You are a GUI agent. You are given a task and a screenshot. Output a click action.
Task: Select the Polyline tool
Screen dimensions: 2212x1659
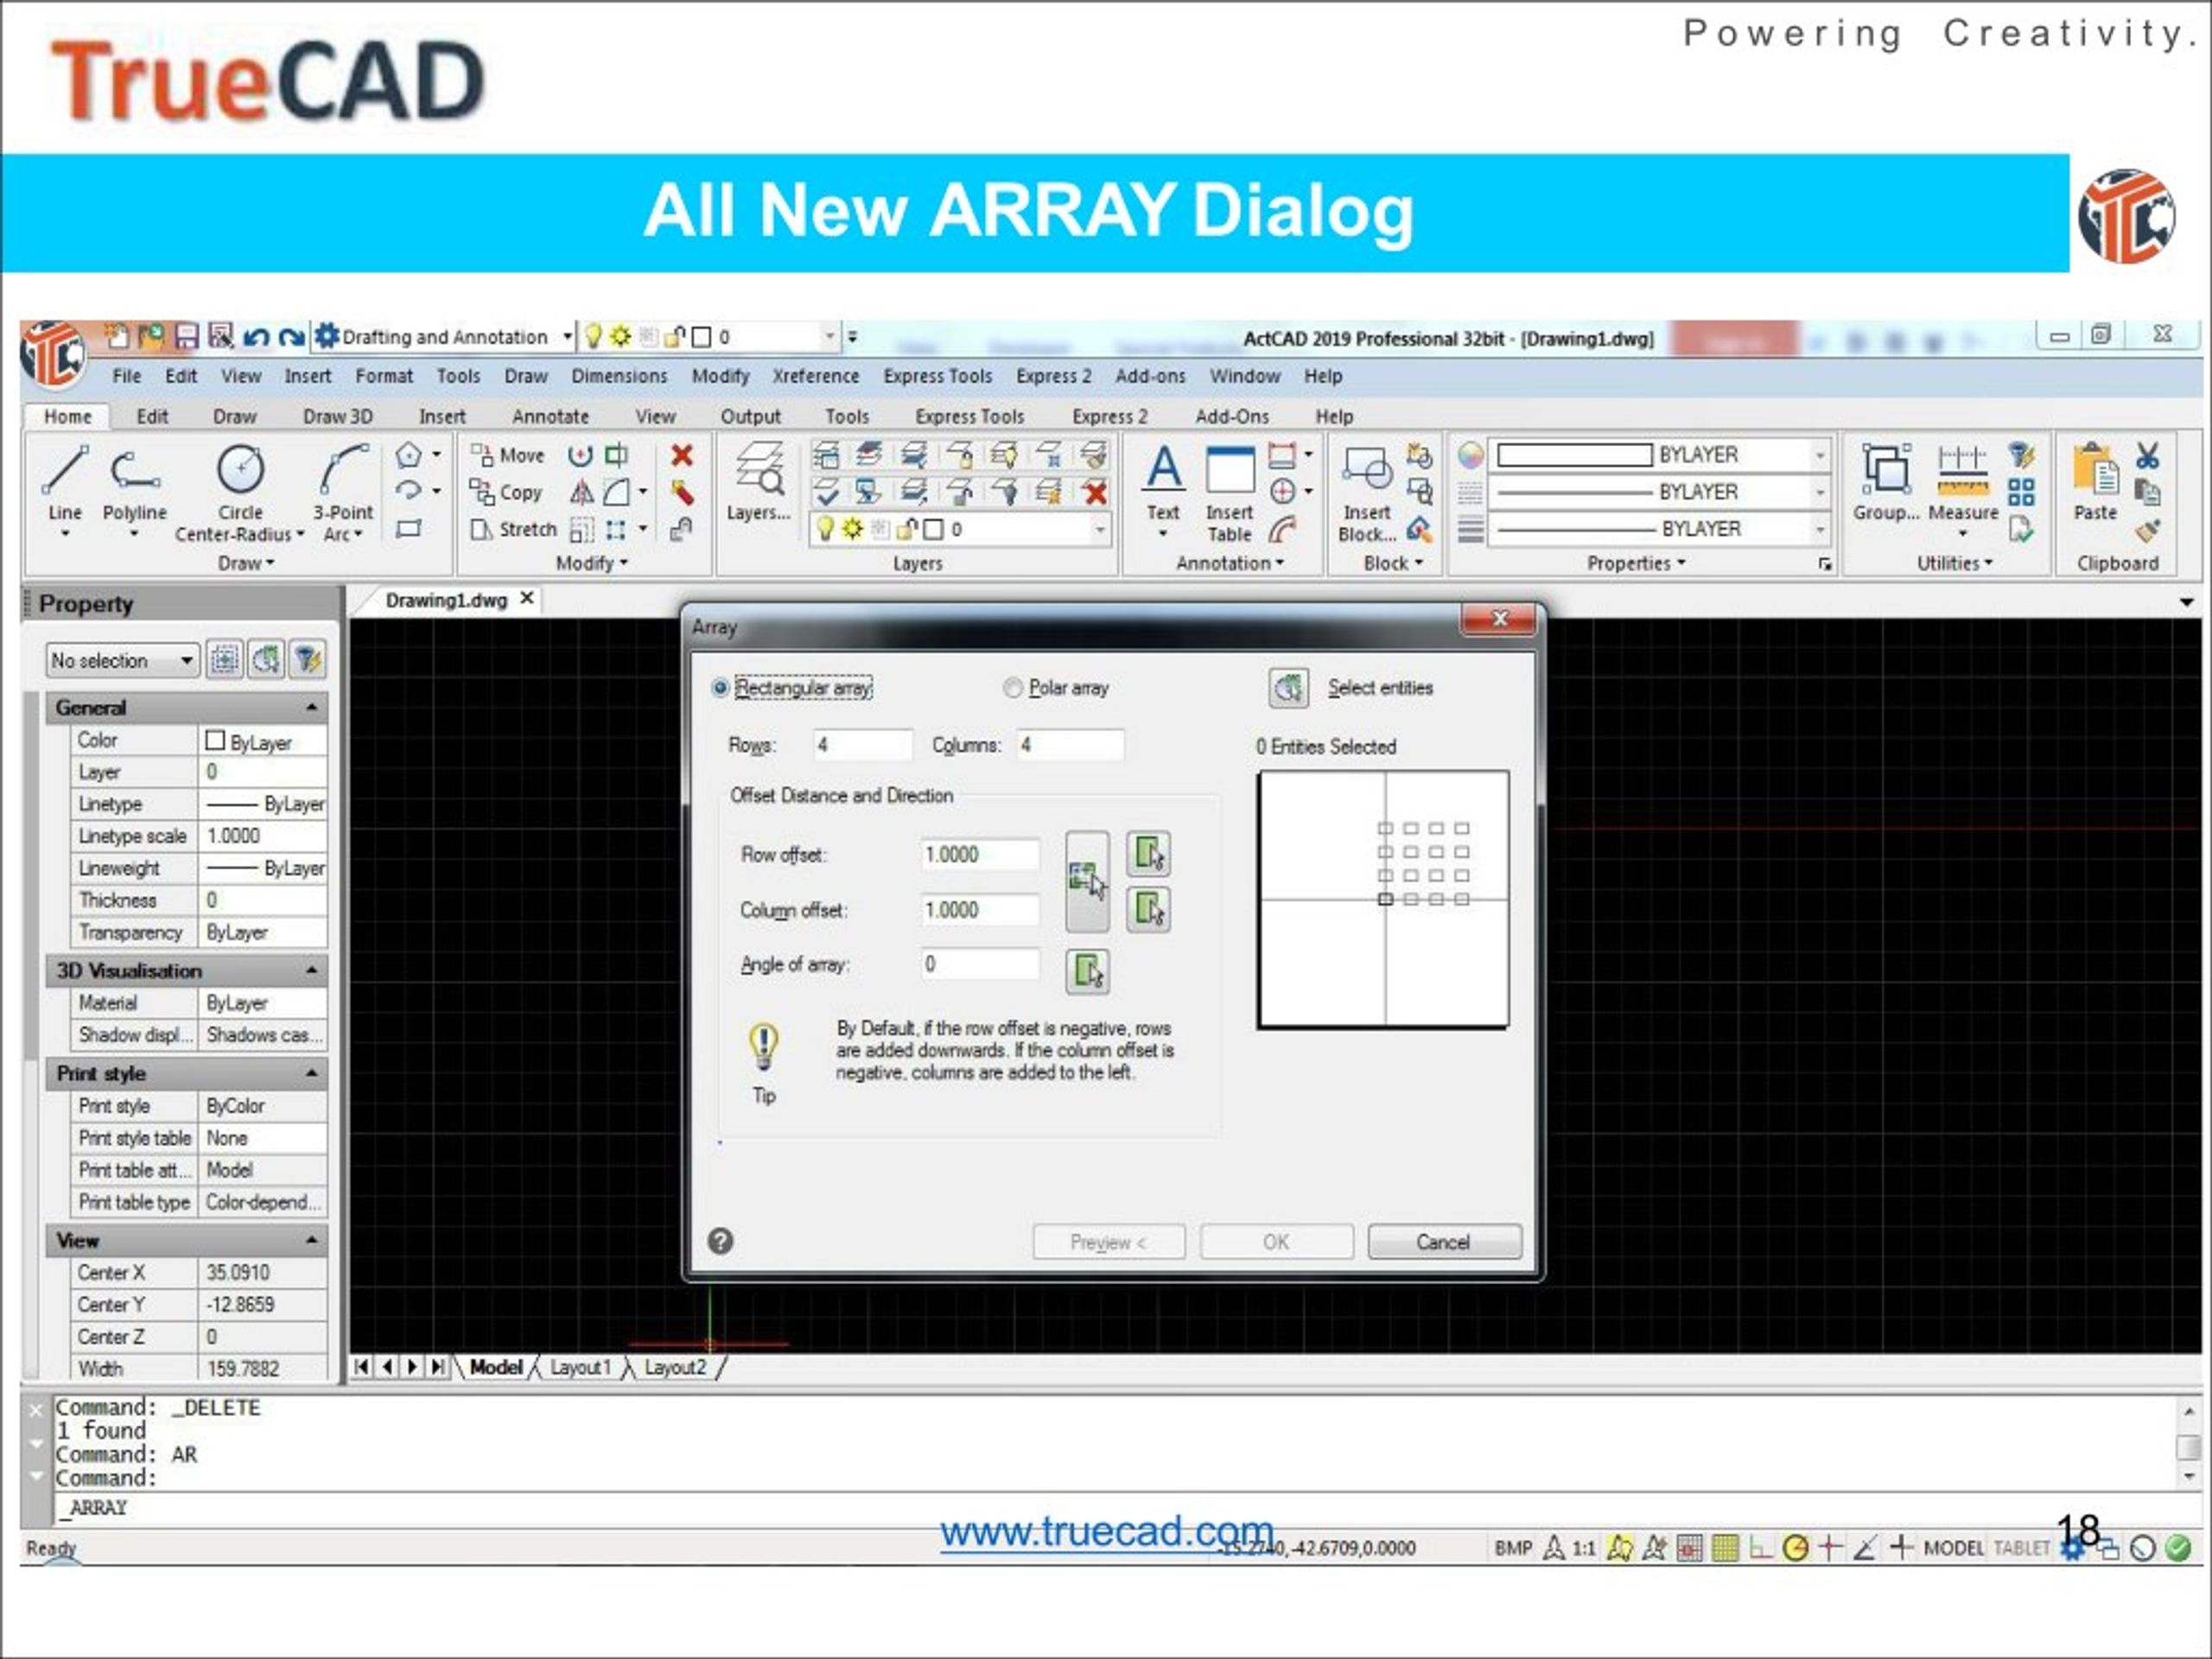134,483
